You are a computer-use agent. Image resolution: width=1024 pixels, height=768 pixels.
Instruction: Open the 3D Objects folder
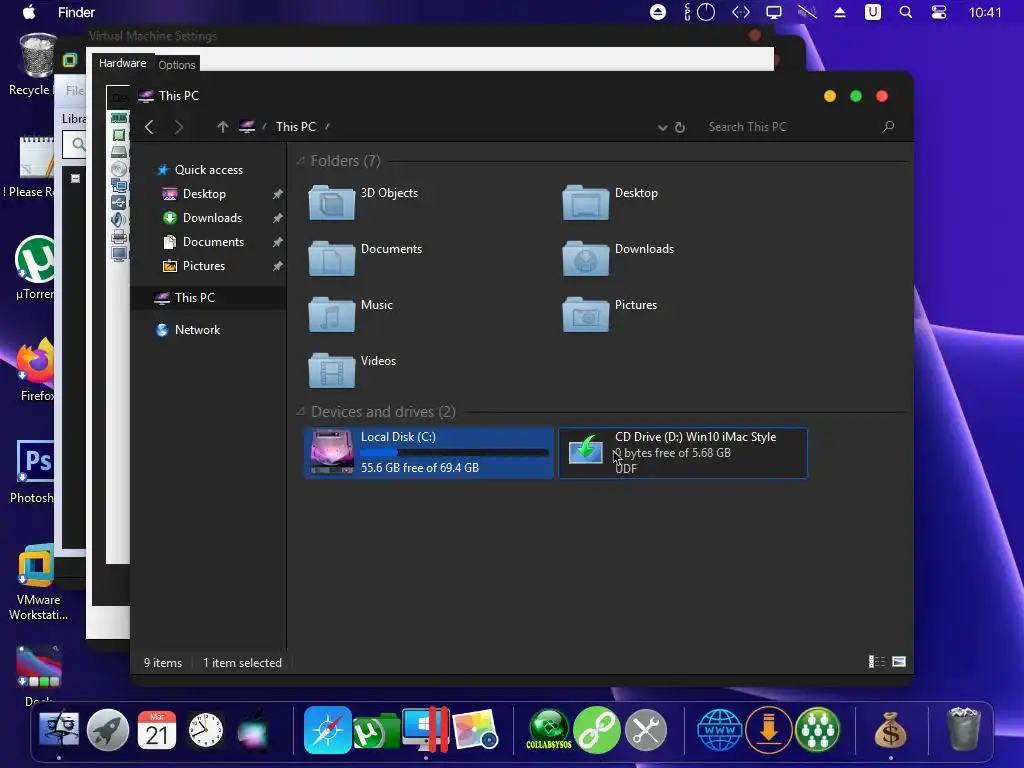pos(362,202)
